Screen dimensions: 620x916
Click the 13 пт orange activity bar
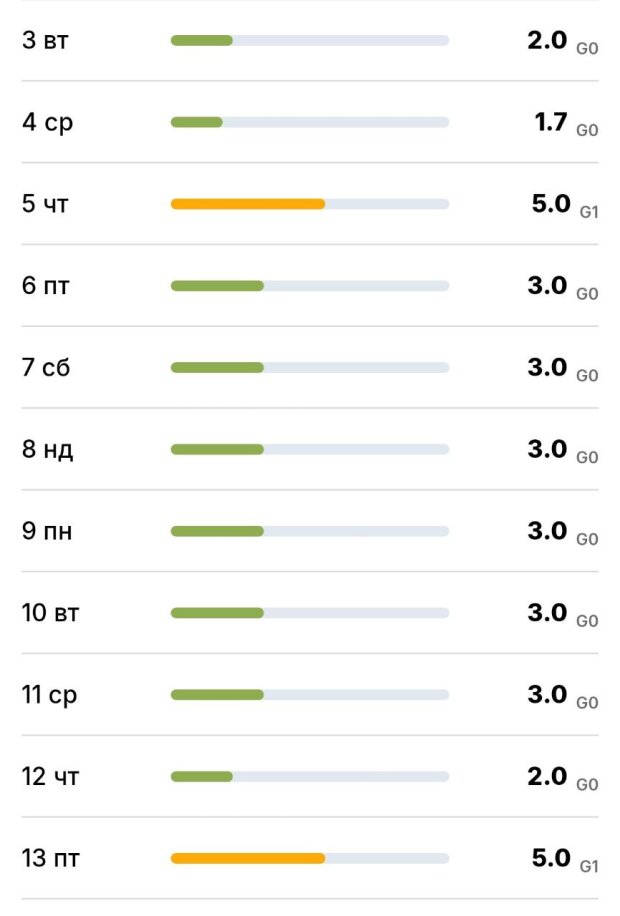[248, 858]
